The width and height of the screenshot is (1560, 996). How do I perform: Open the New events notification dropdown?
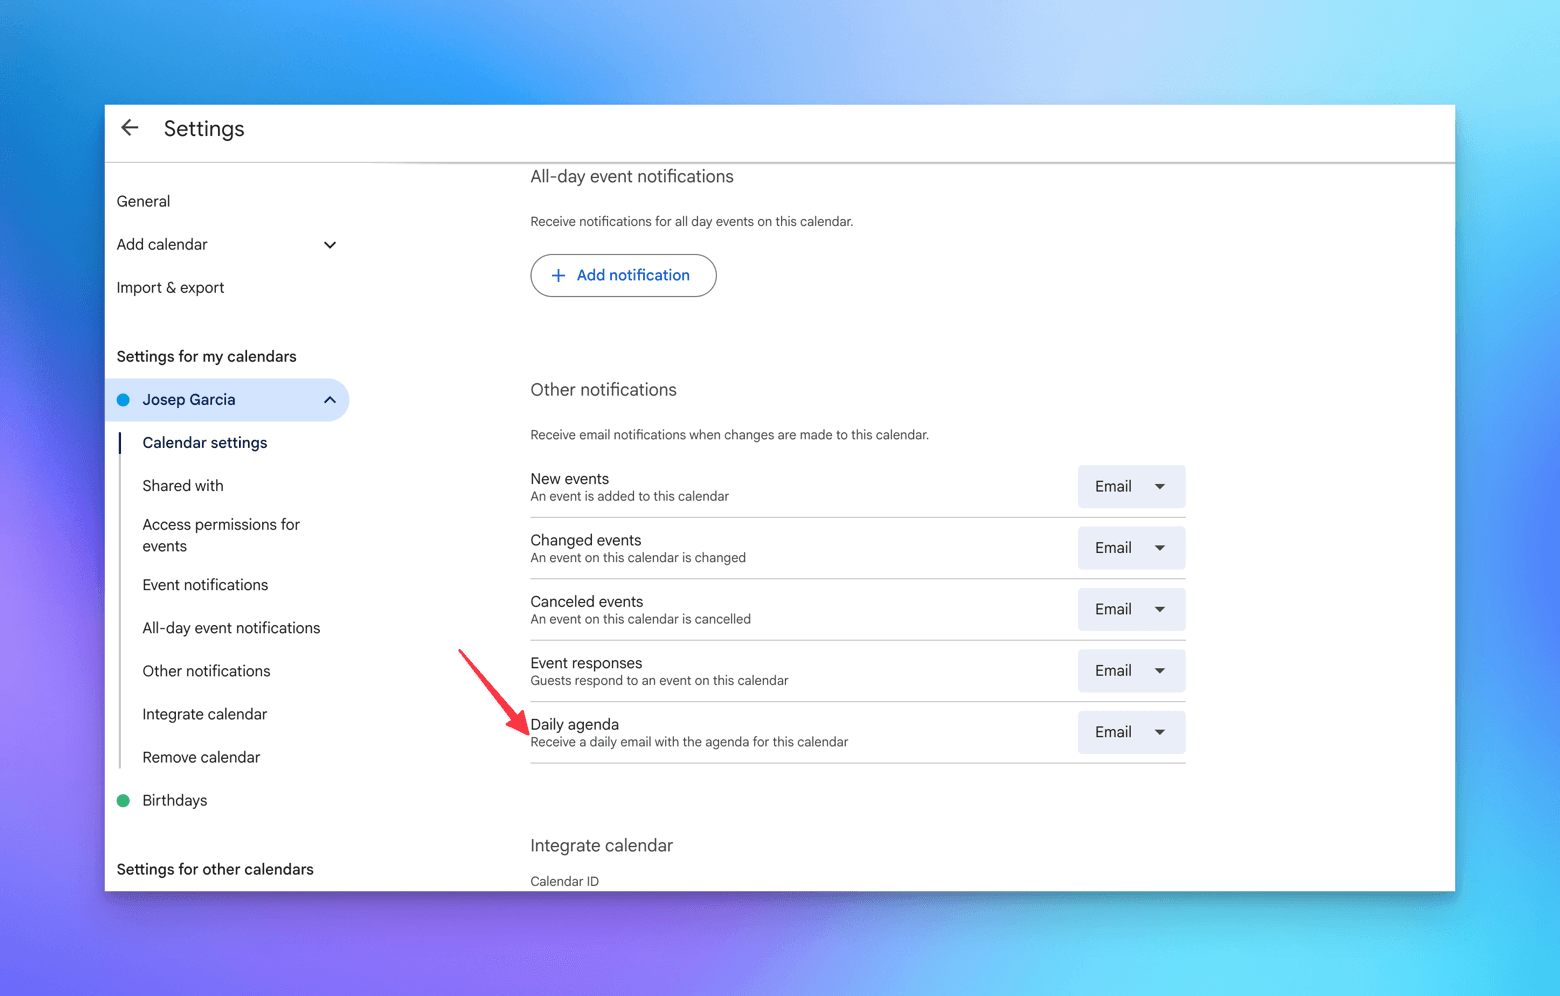[x=1130, y=487]
